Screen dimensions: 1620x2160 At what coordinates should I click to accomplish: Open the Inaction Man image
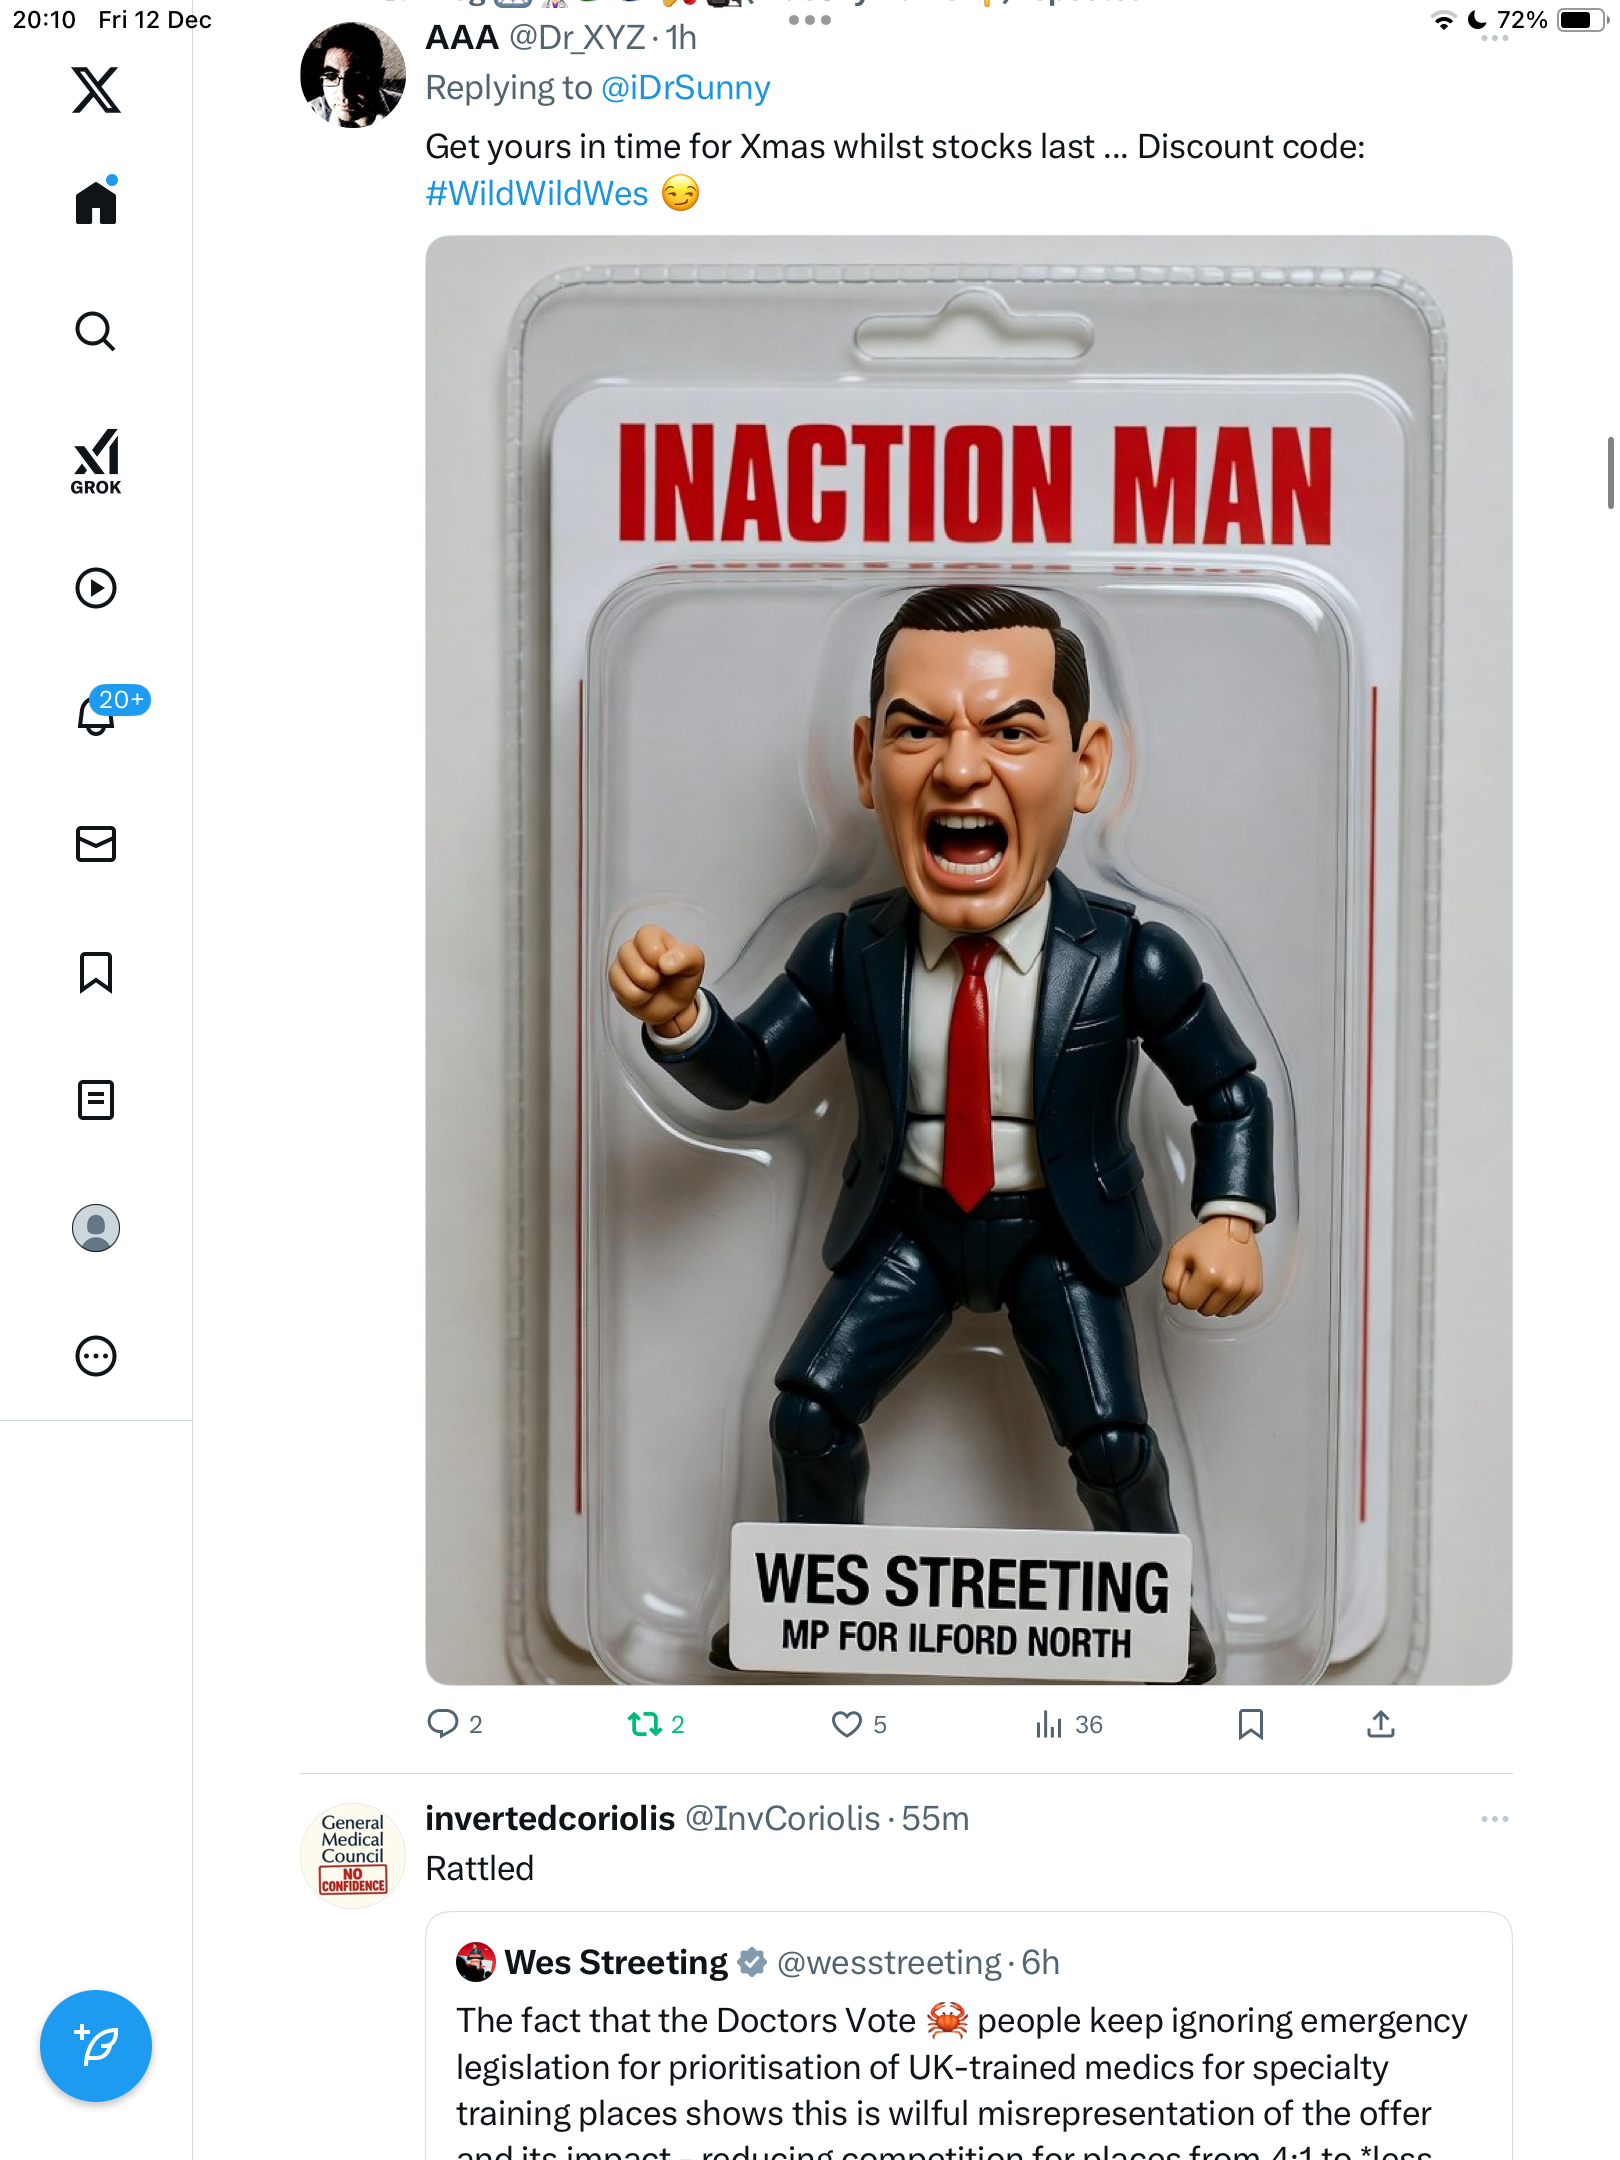pyautogui.click(x=968, y=960)
